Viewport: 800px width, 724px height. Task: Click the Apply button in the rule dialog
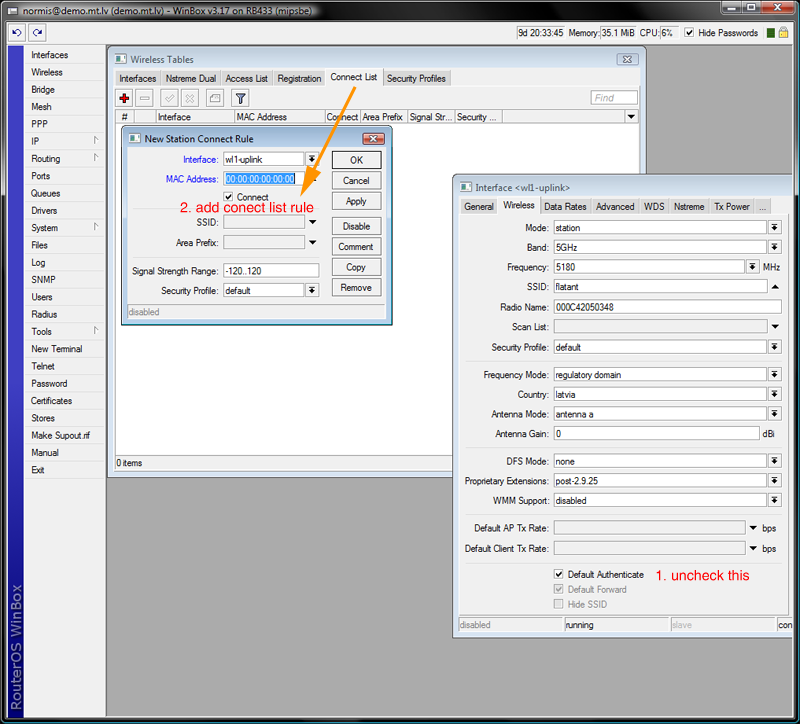(356, 201)
